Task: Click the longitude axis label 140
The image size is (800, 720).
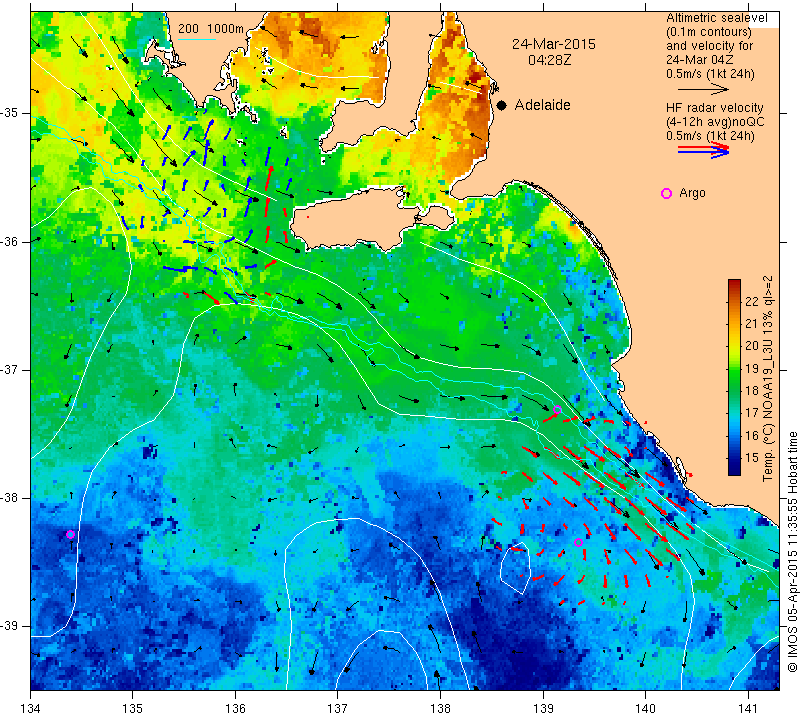Action: [x=645, y=709]
